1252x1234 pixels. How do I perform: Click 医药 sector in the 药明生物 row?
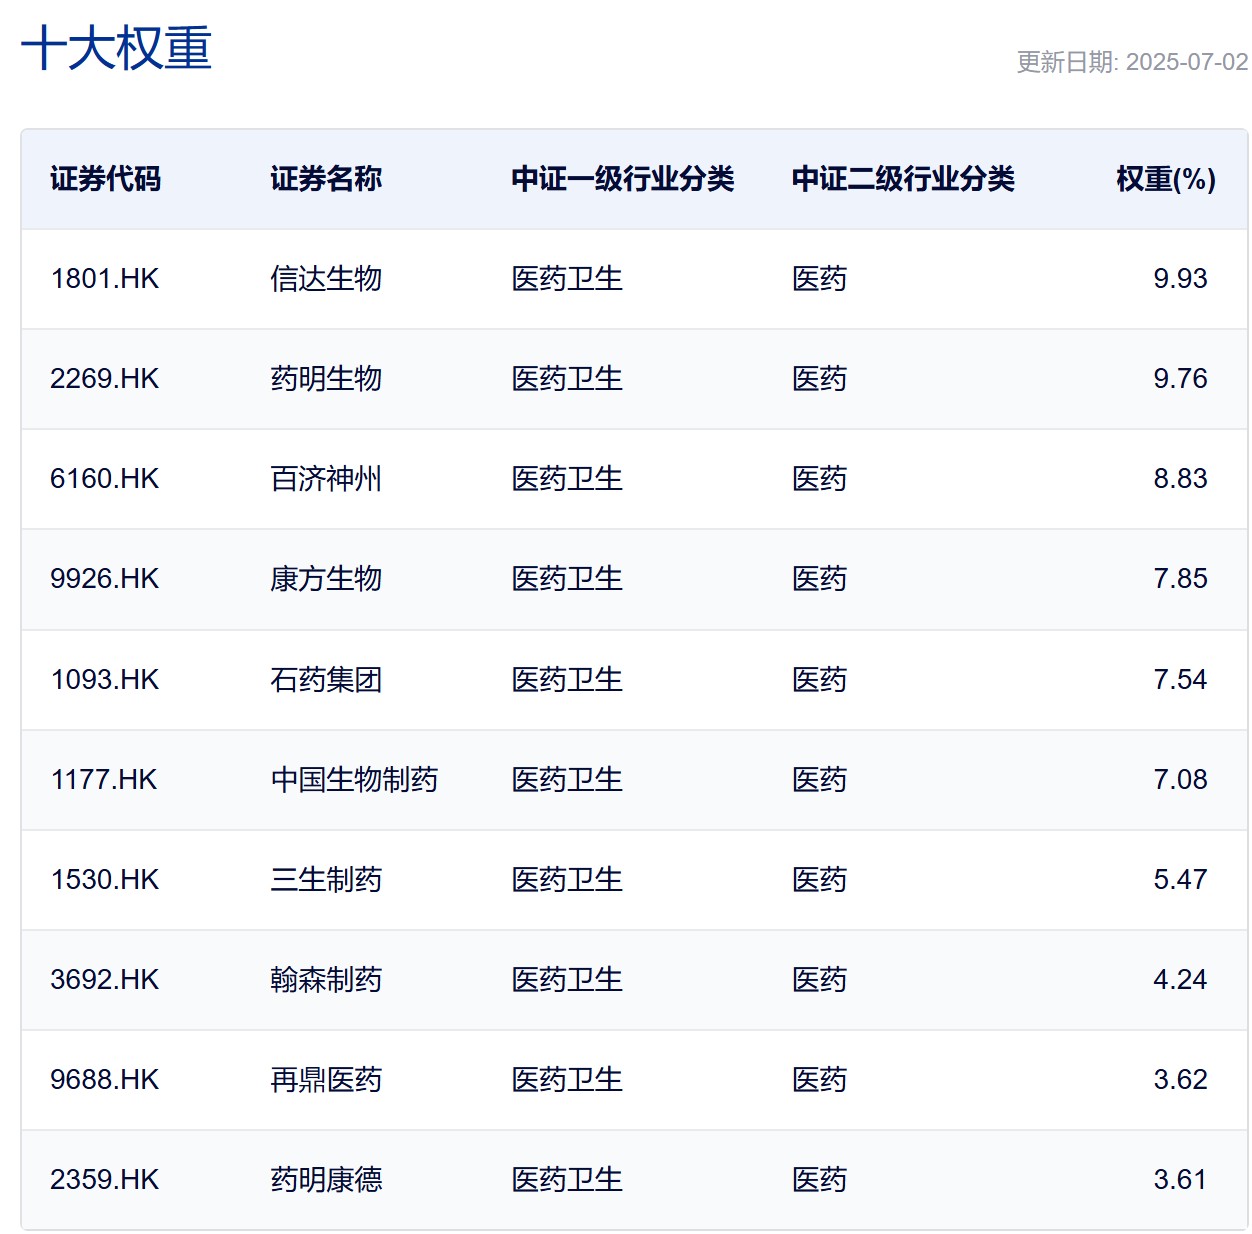point(819,378)
